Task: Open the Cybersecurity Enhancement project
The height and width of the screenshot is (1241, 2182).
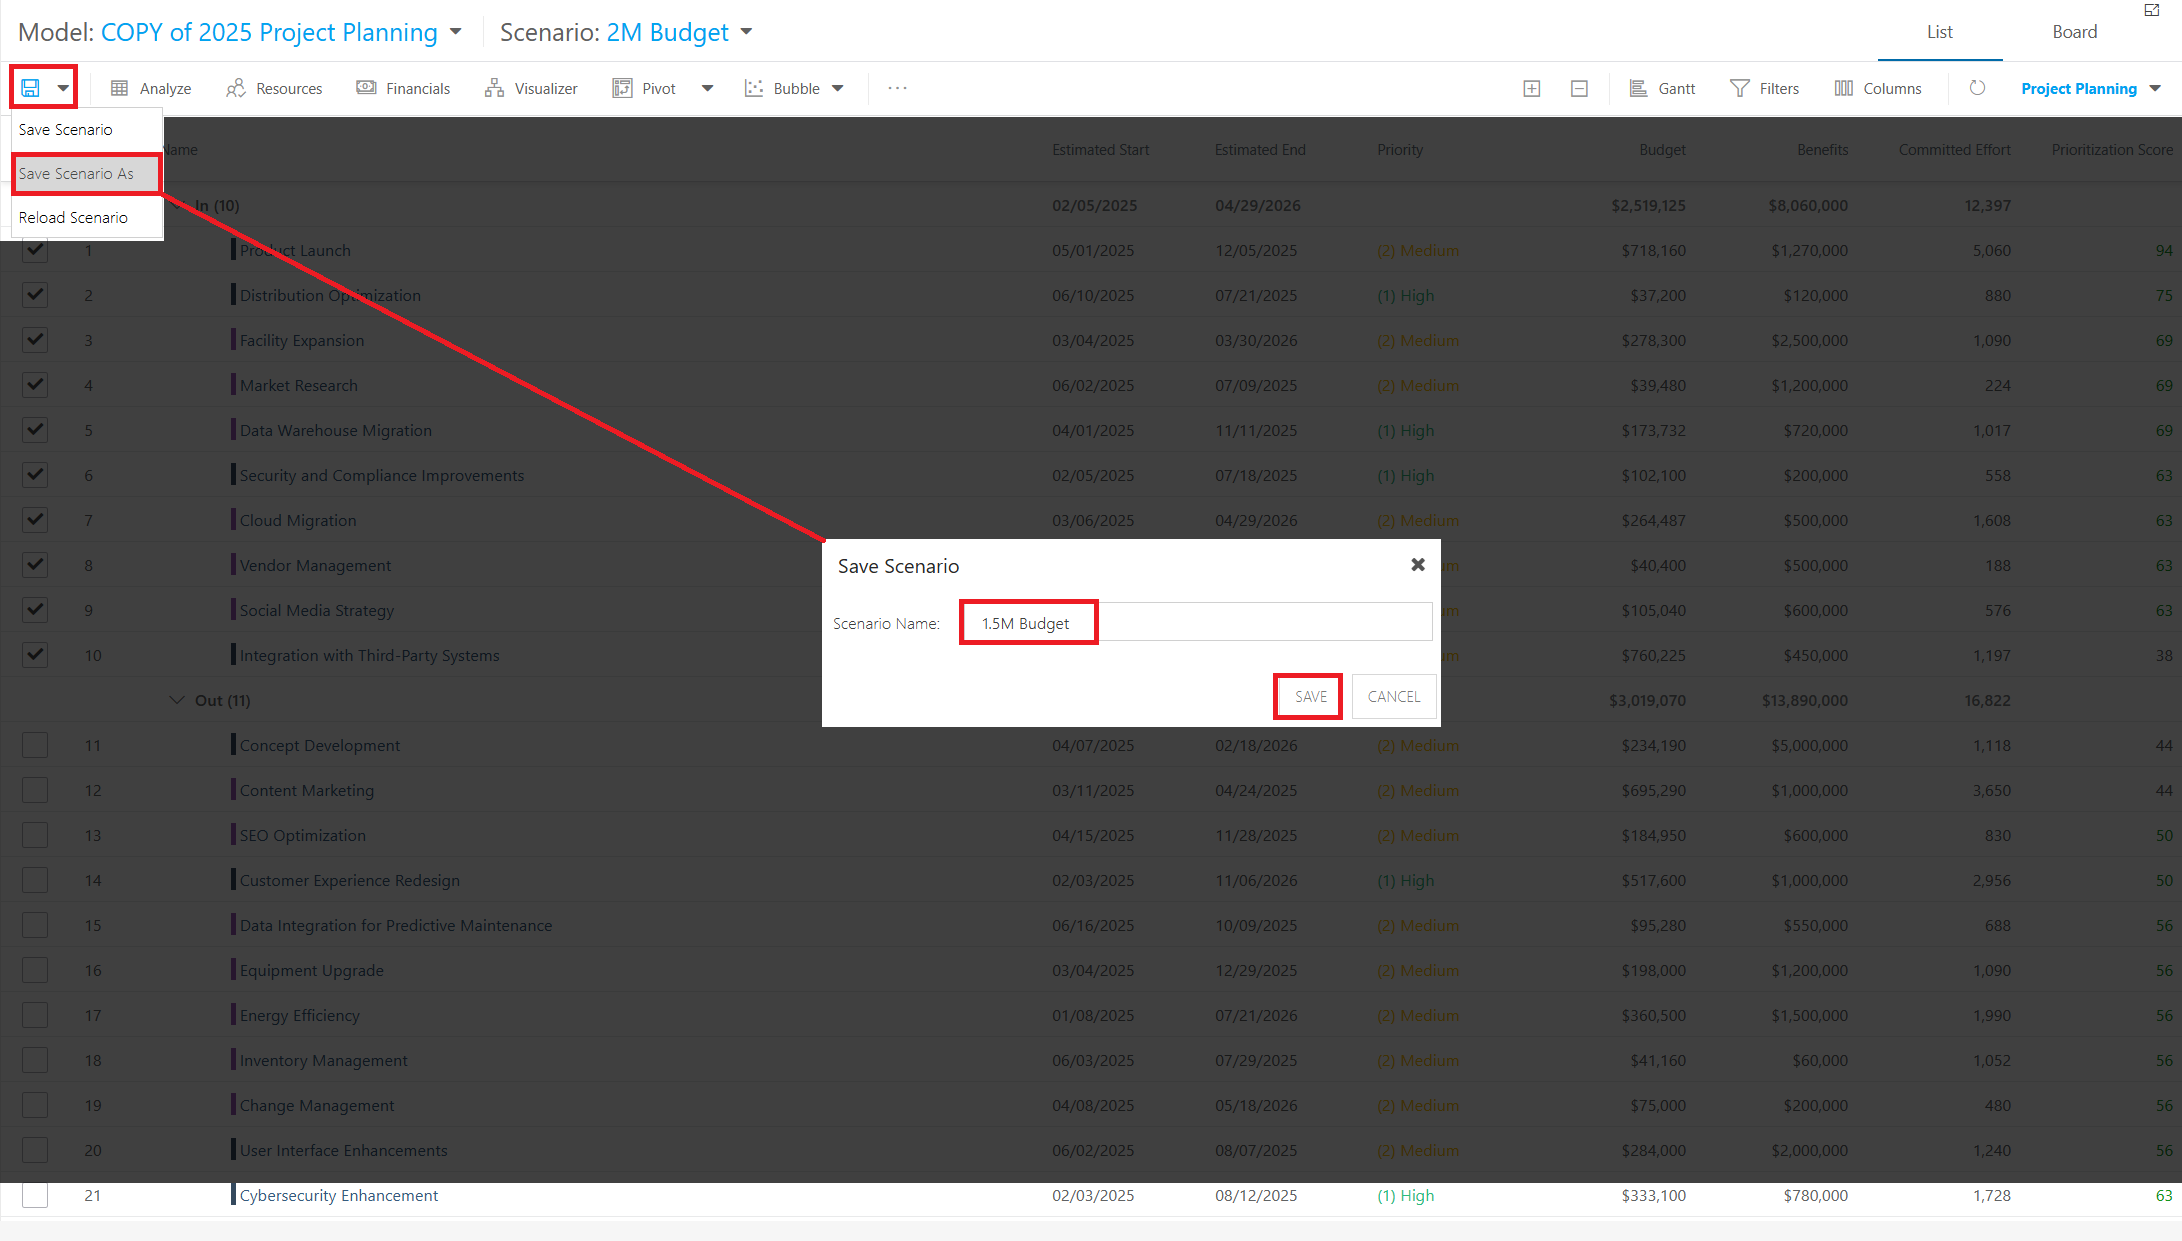Action: (339, 1195)
